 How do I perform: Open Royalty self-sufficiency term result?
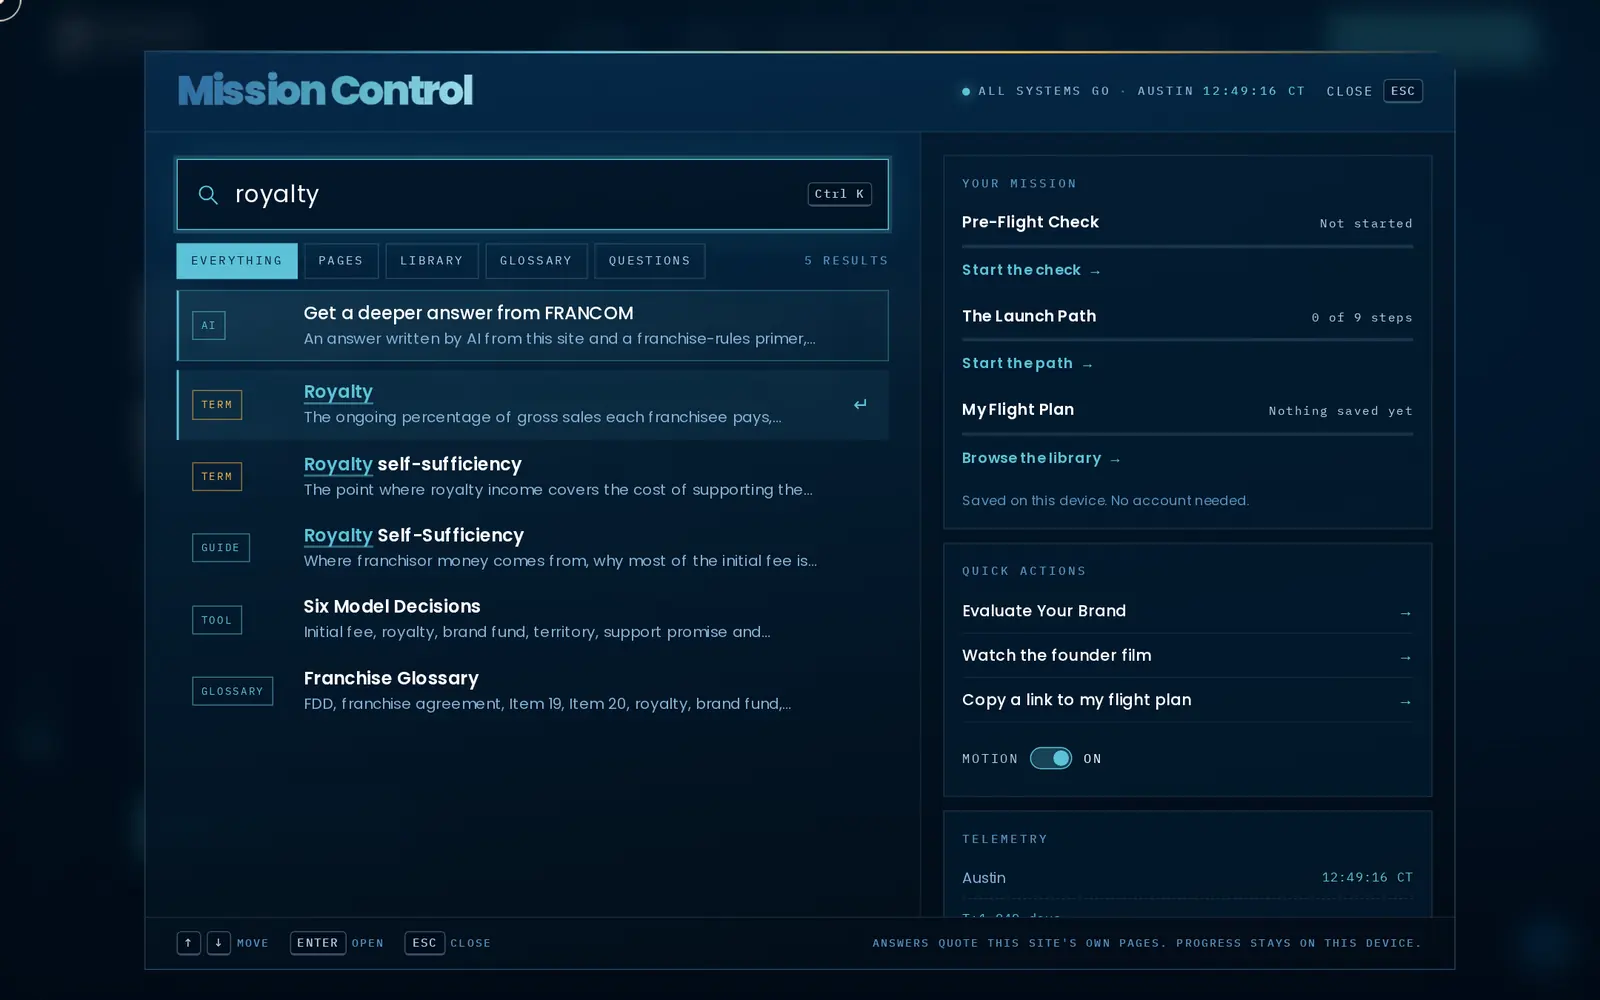click(533, 476)
